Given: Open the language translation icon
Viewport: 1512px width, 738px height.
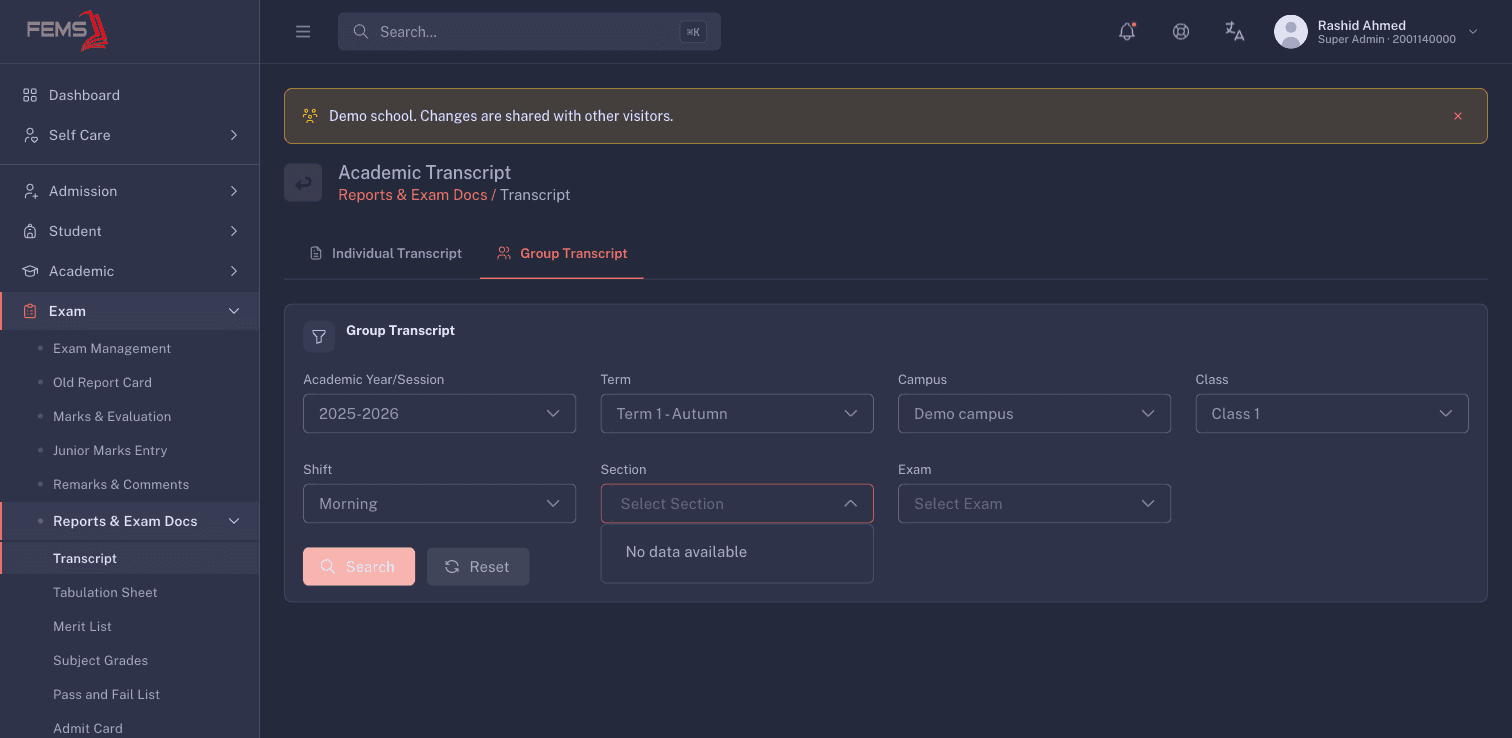Looking at the screenshot, I should click(x=1235, y=31).
